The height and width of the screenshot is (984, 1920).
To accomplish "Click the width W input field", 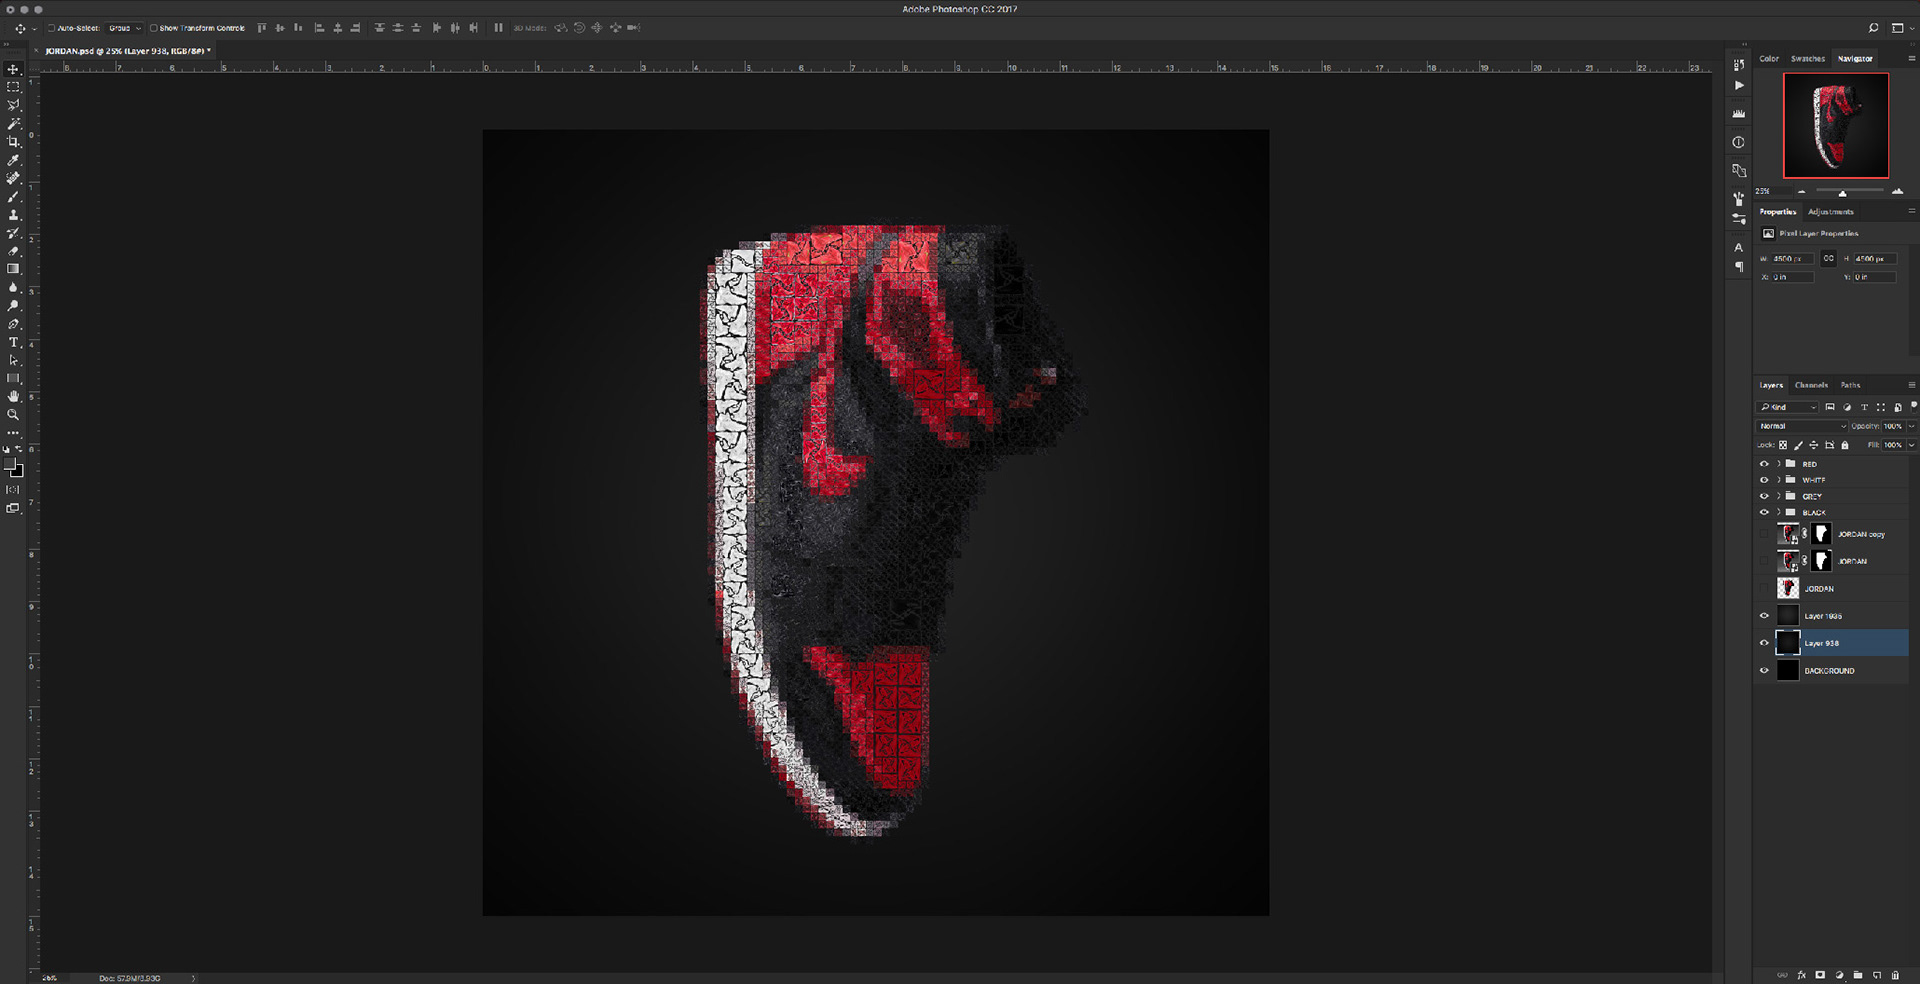I will click(1791, 259).
